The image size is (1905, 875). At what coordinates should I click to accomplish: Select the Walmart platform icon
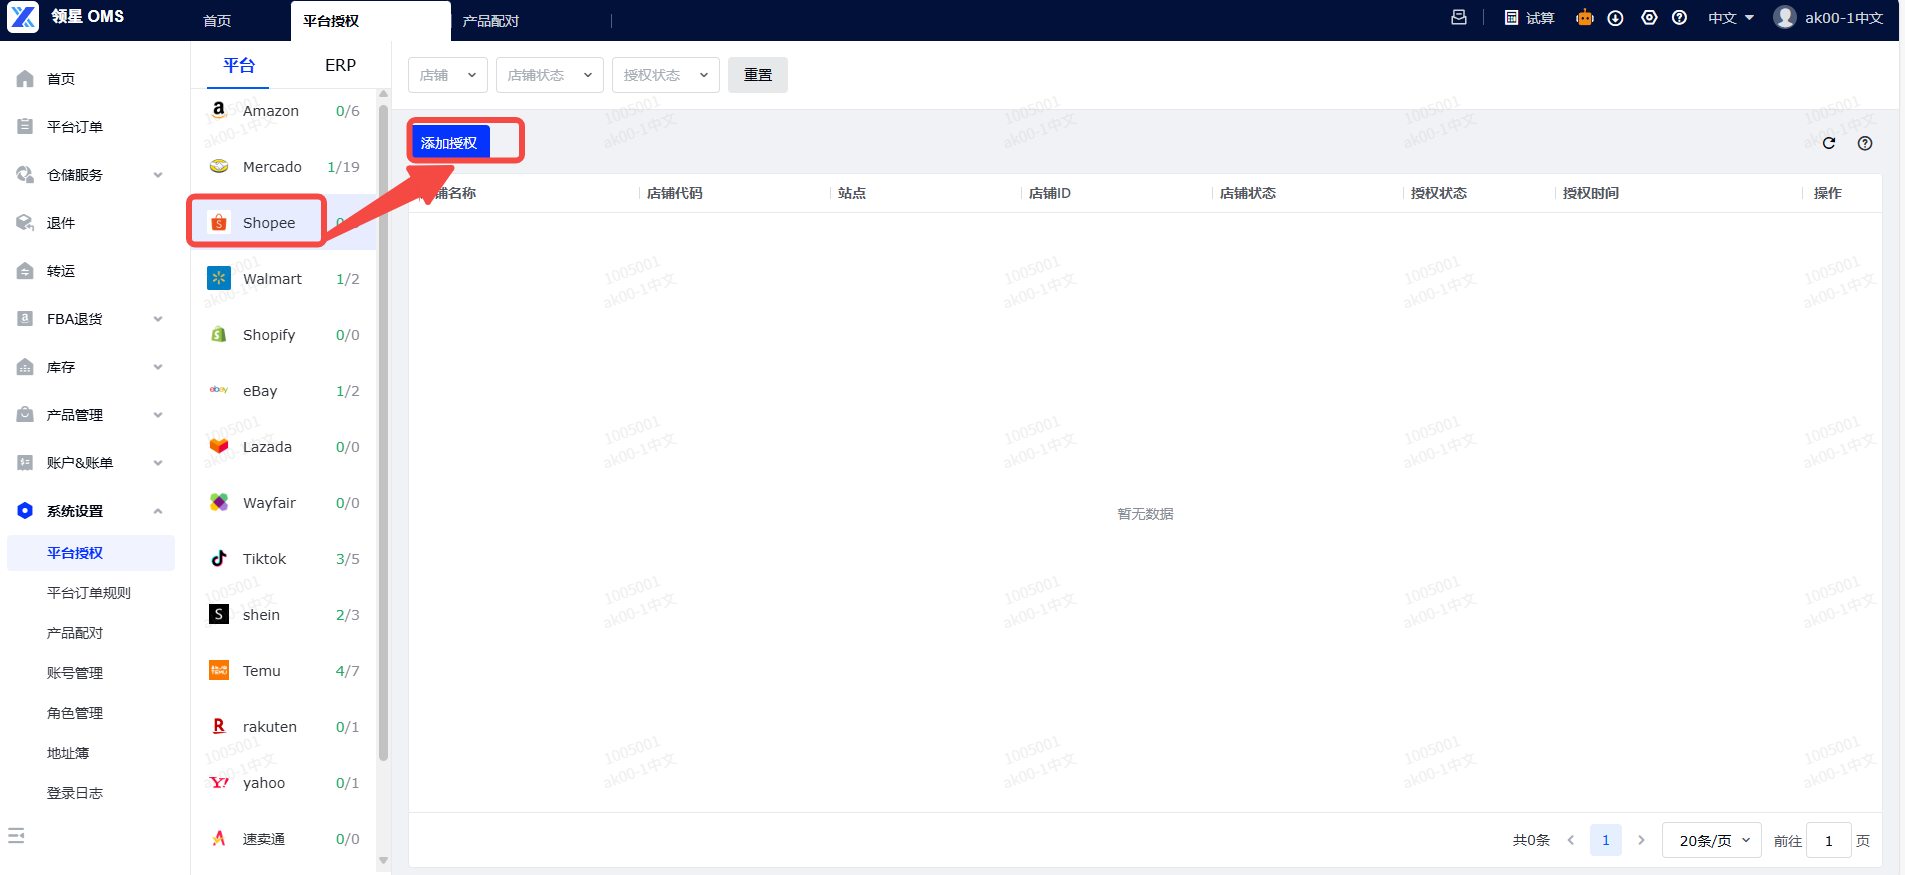[x=219, y=278]
